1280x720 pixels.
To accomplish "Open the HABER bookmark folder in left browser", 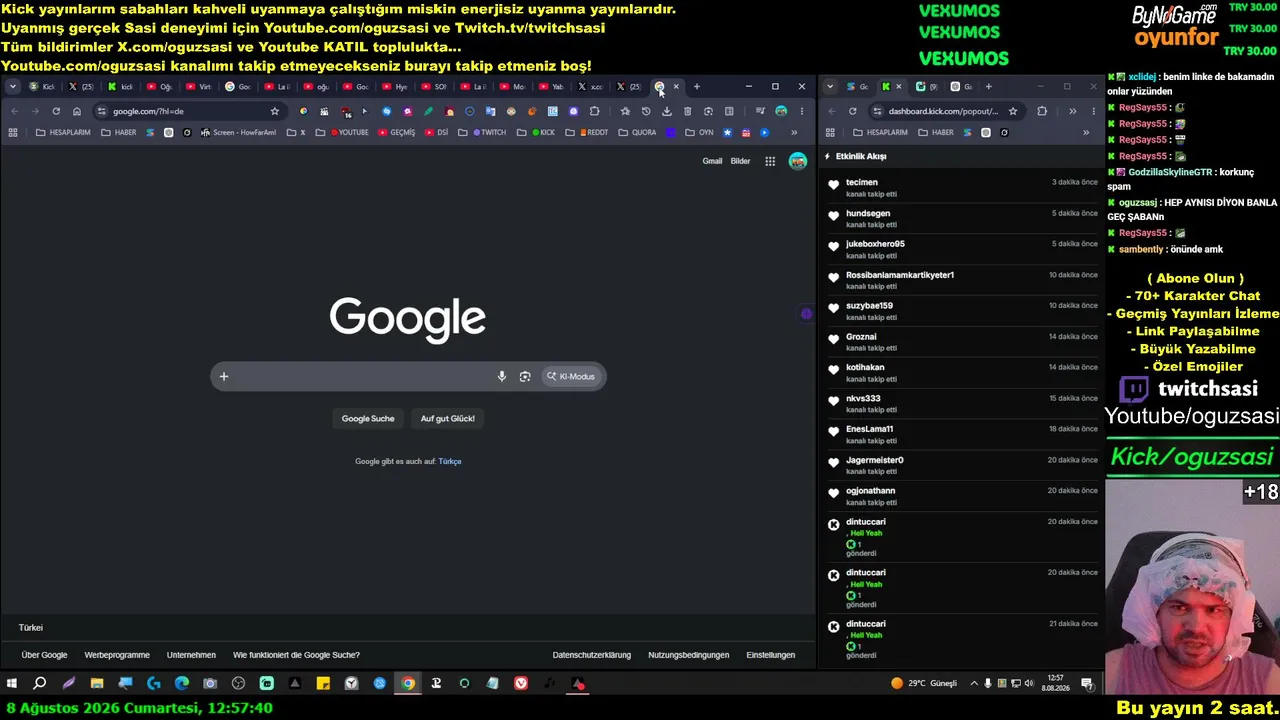I will tap(119, 132).
